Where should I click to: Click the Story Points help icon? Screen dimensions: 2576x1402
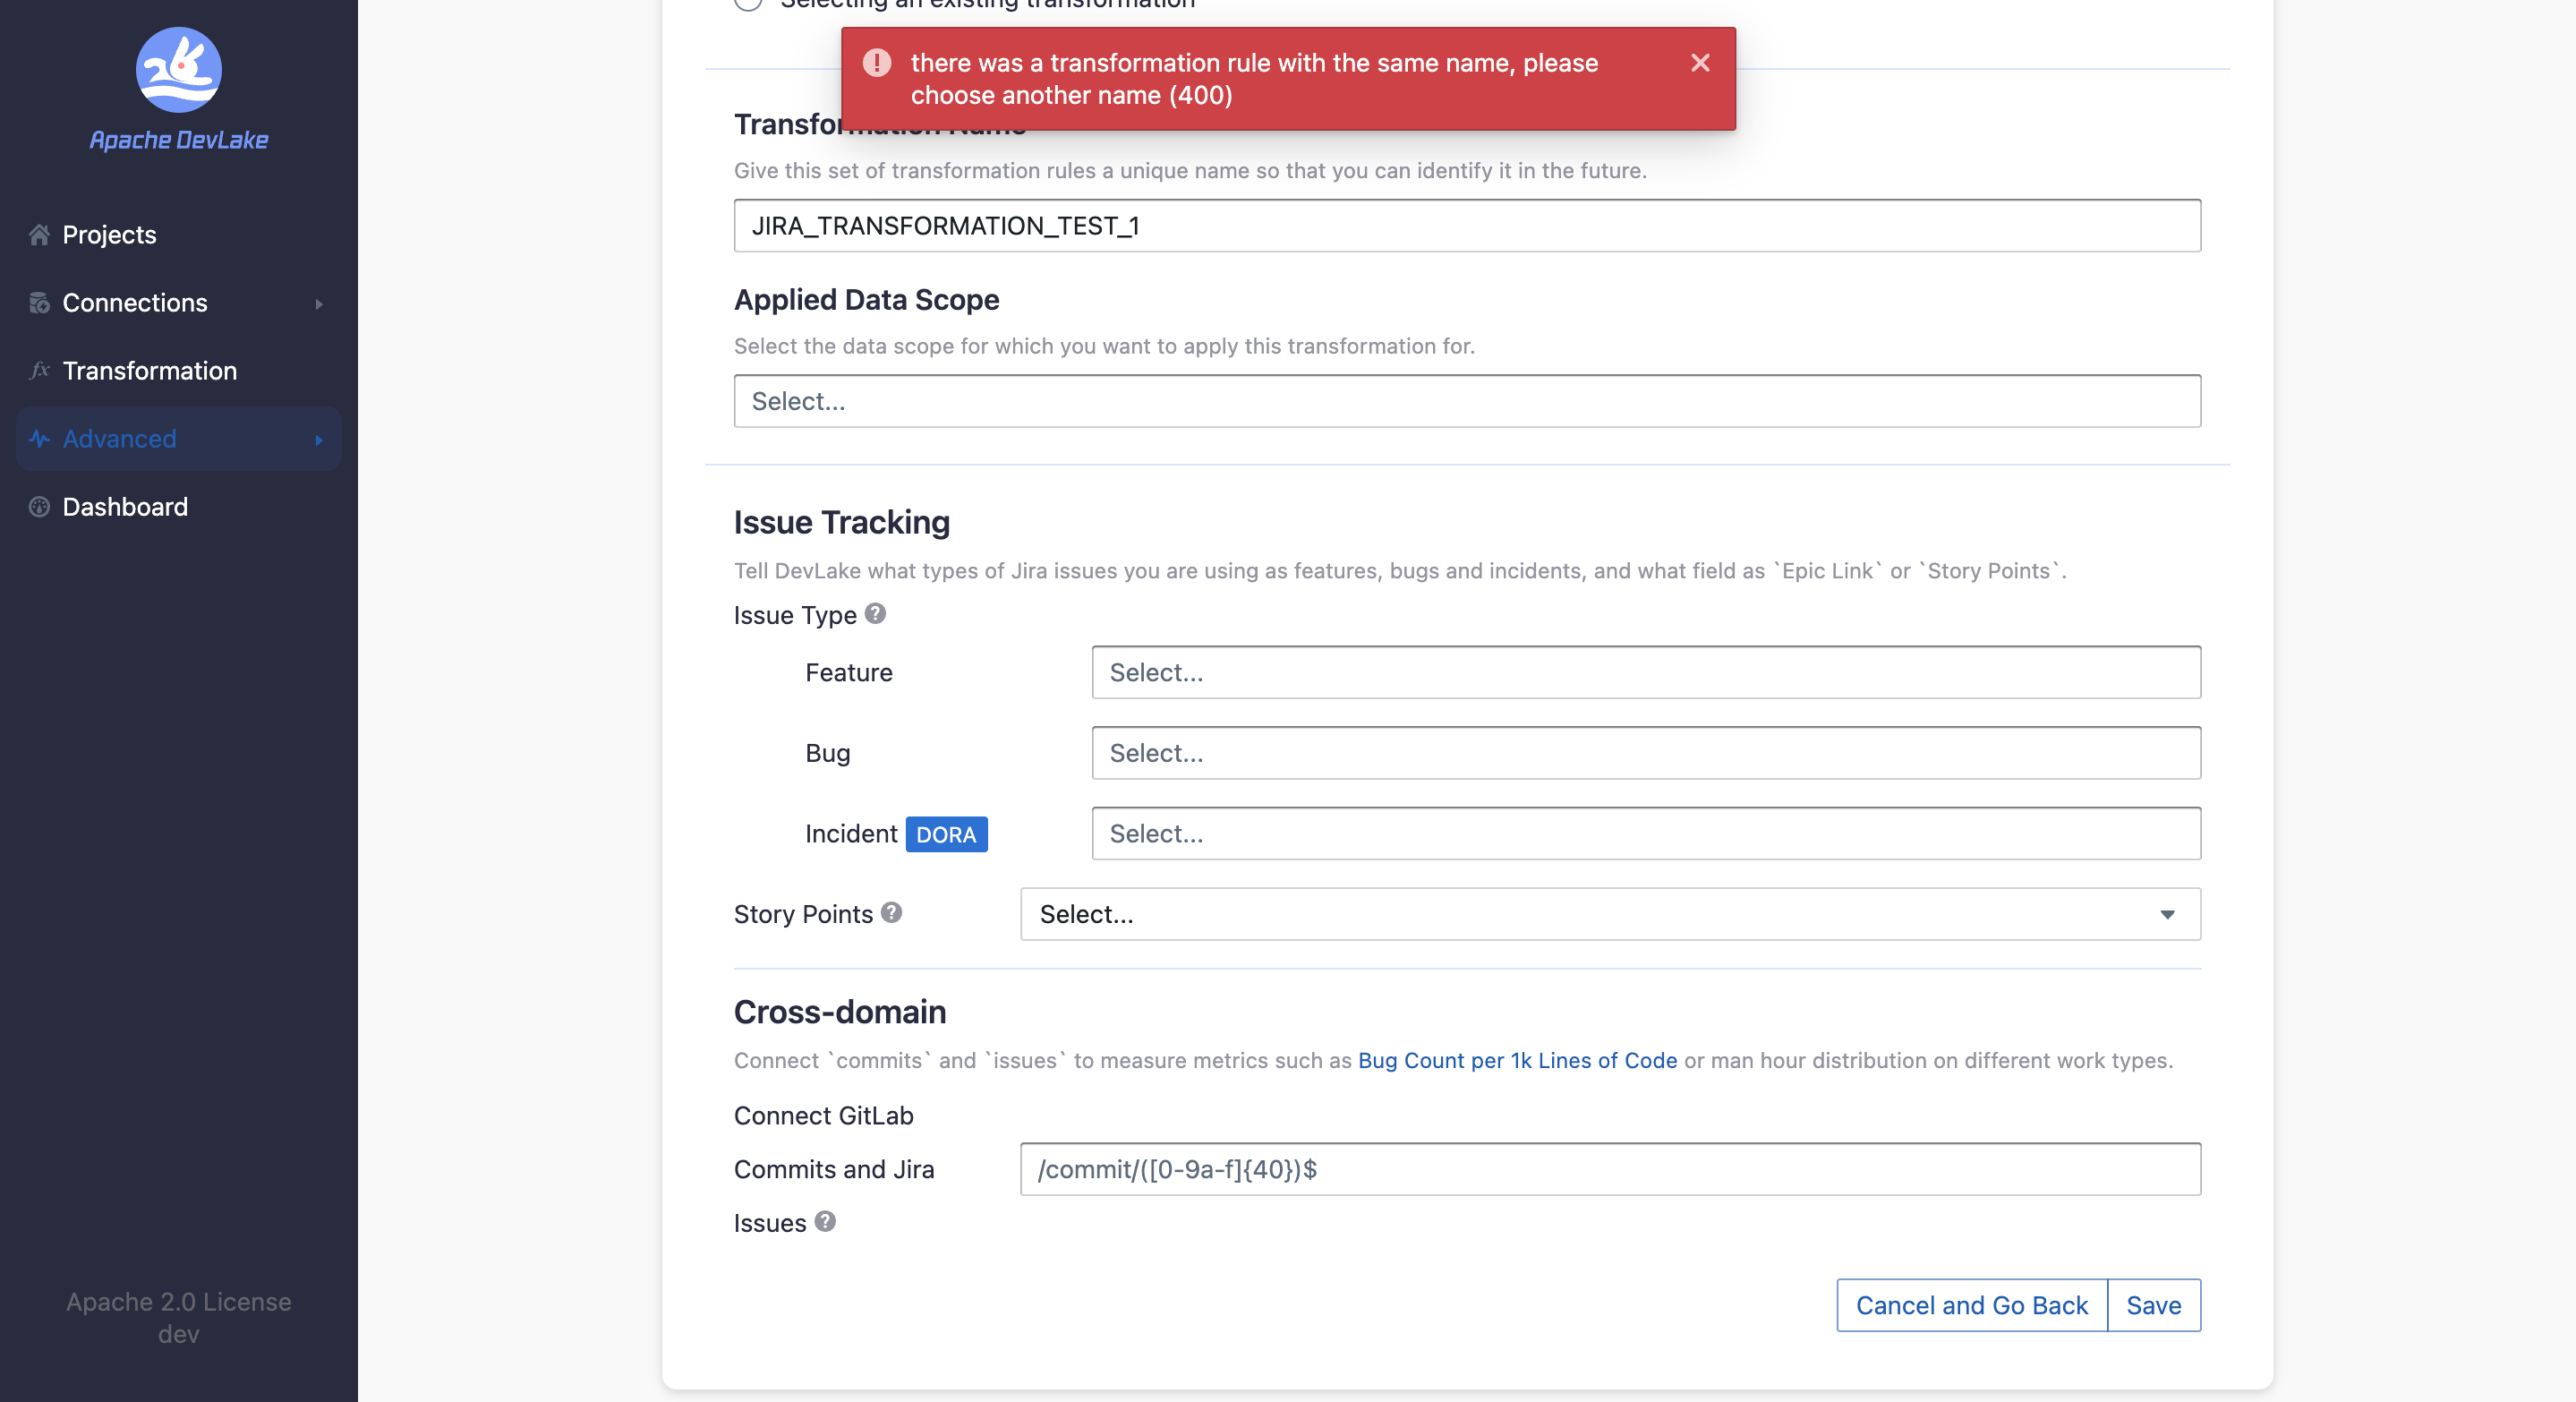tap(891, 913)
